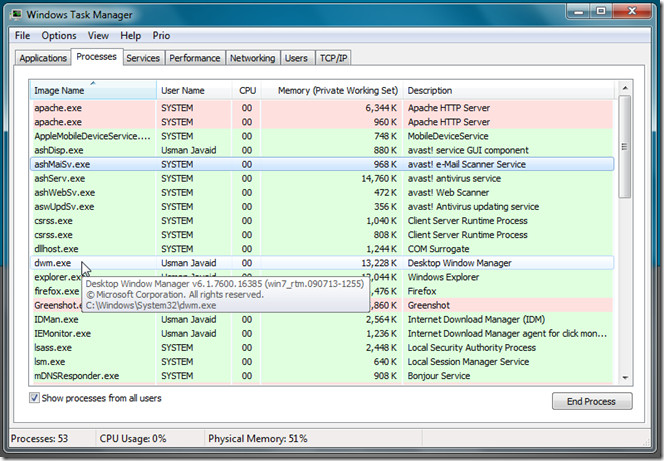Image resolution: width=664 pixels, height=461 pixels.
Task: Select the apache.exe row using 960 K
Action: click(322, 122)
